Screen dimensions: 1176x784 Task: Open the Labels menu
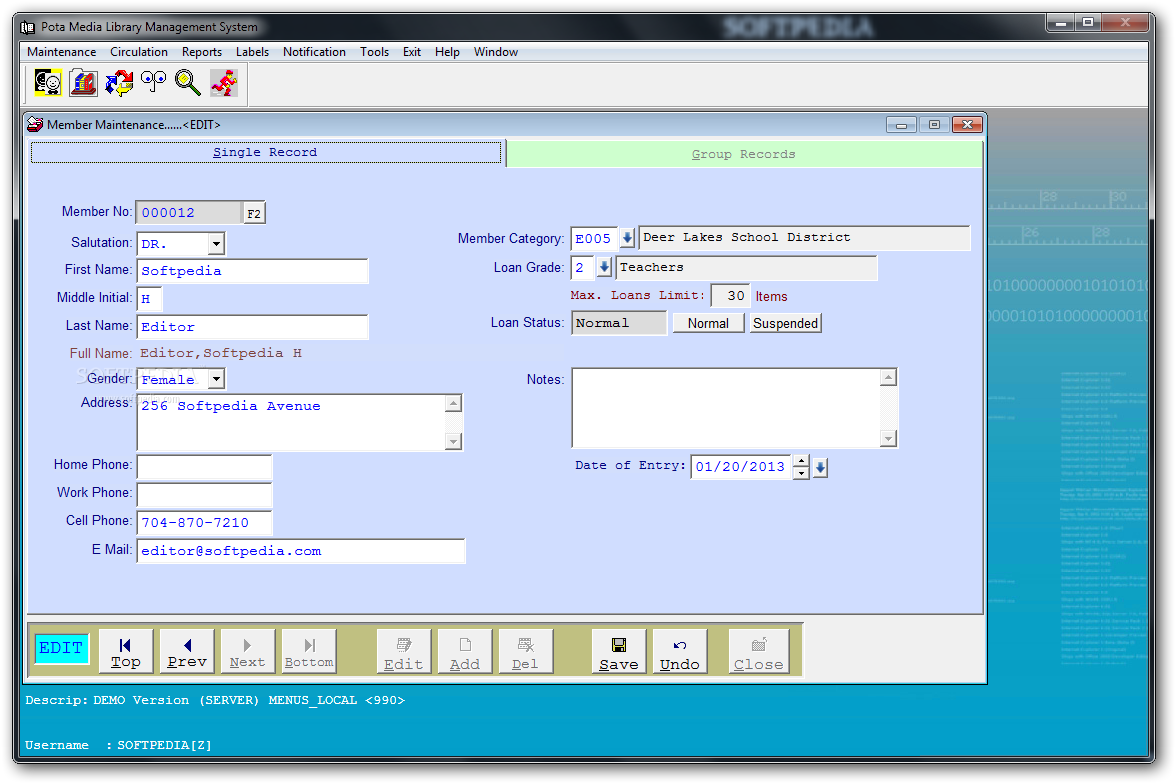[252, 52]
